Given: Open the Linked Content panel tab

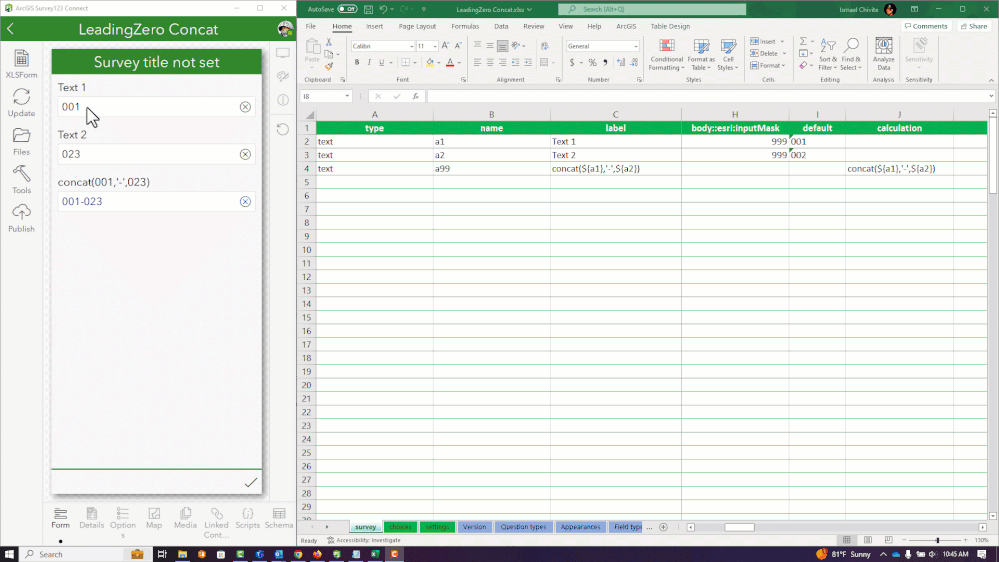Looking at the screenshot, I should click(216, 522).
